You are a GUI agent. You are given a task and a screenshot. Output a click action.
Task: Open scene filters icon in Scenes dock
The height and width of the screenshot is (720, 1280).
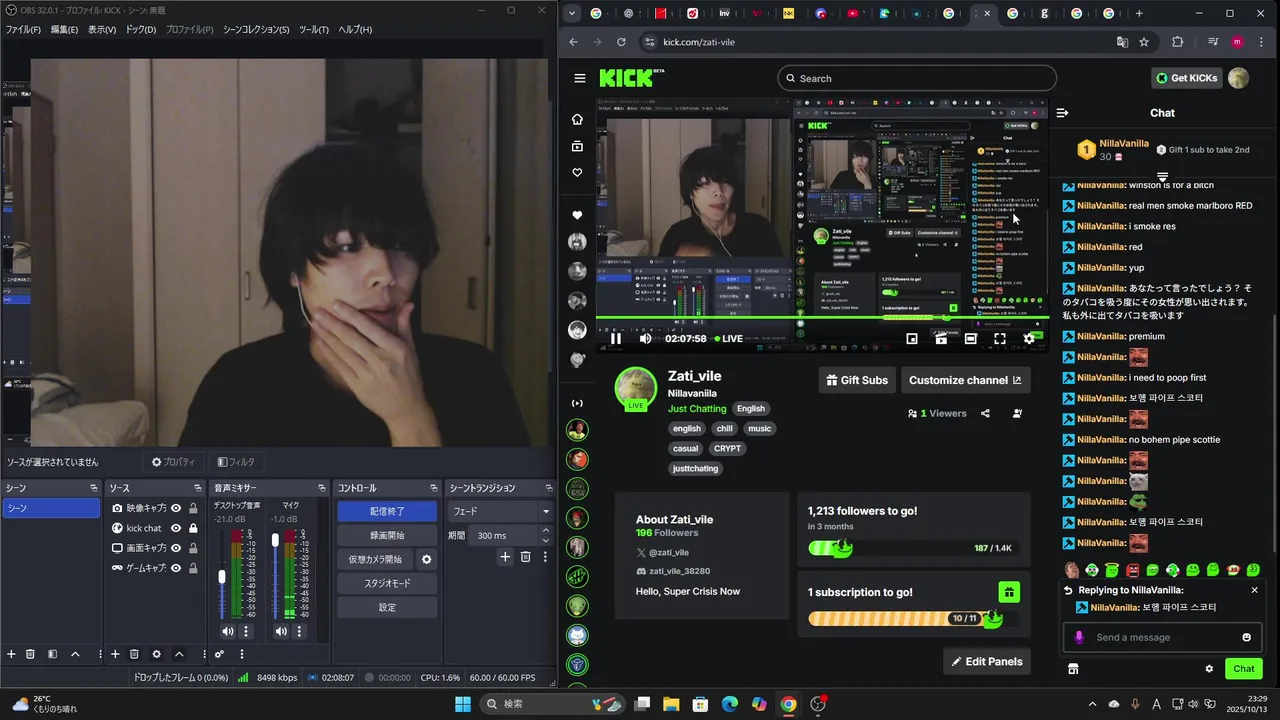click(x=51, y=654)
